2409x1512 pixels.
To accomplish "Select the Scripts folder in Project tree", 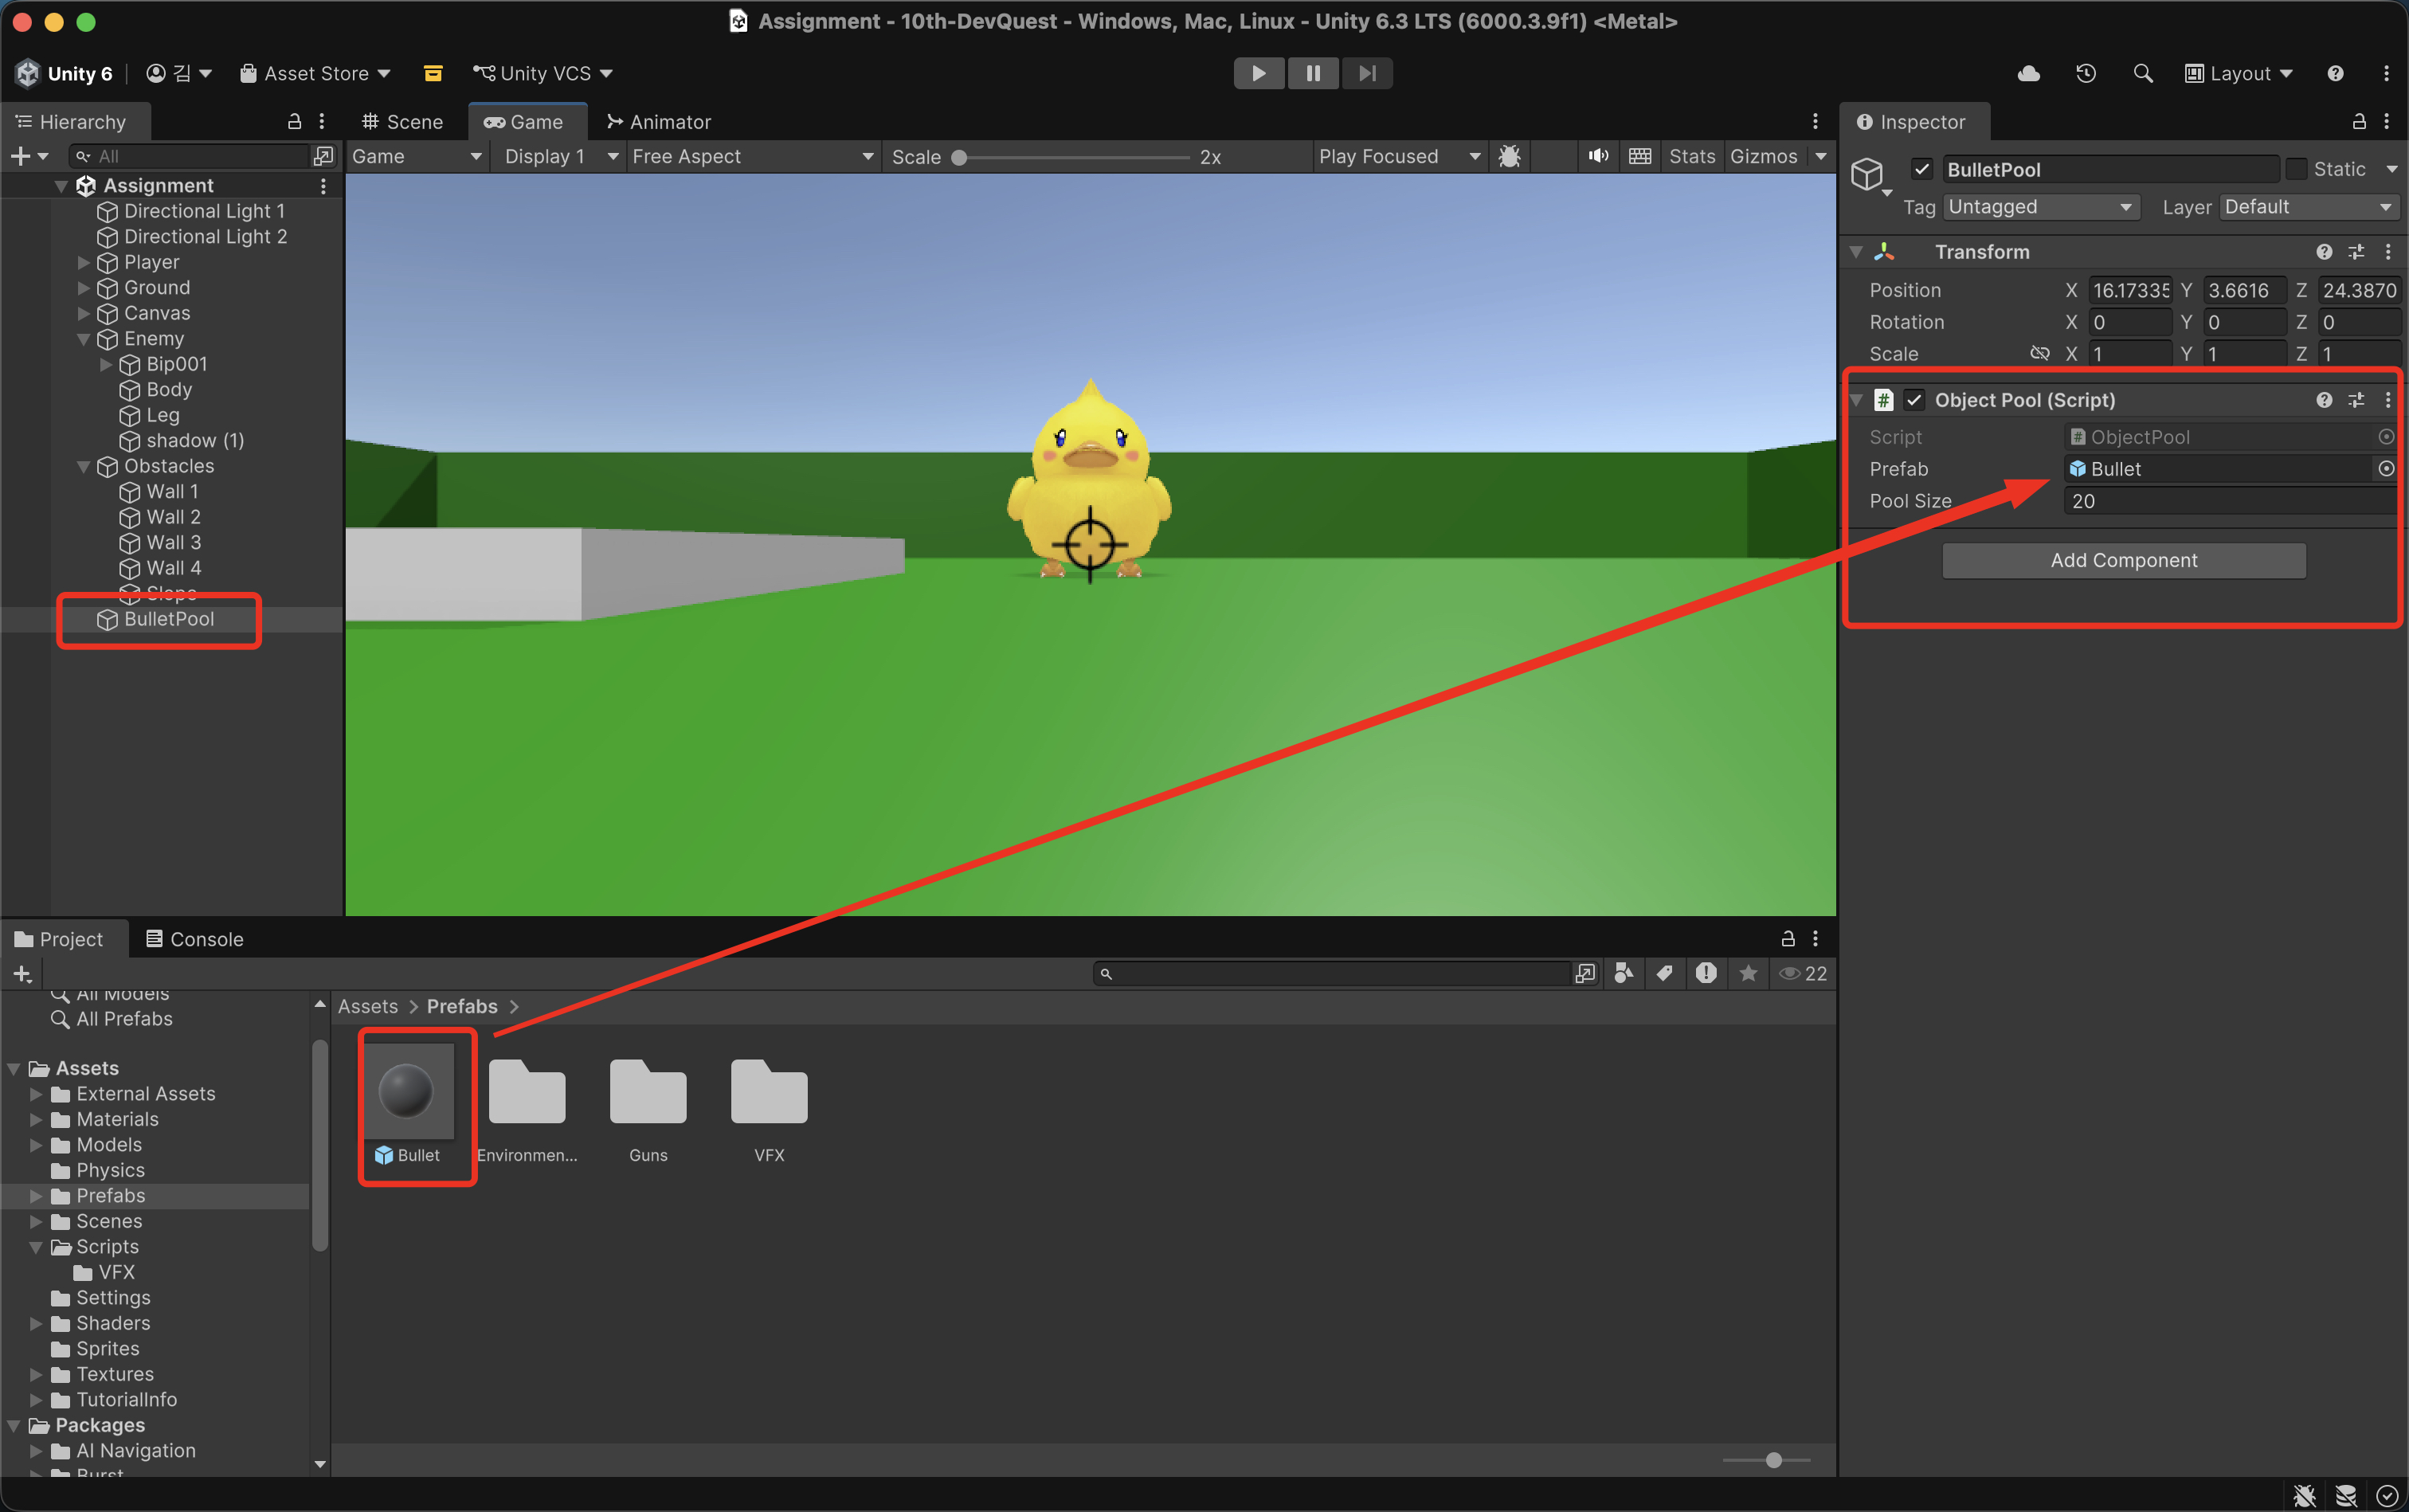I will click(108, 1247).
